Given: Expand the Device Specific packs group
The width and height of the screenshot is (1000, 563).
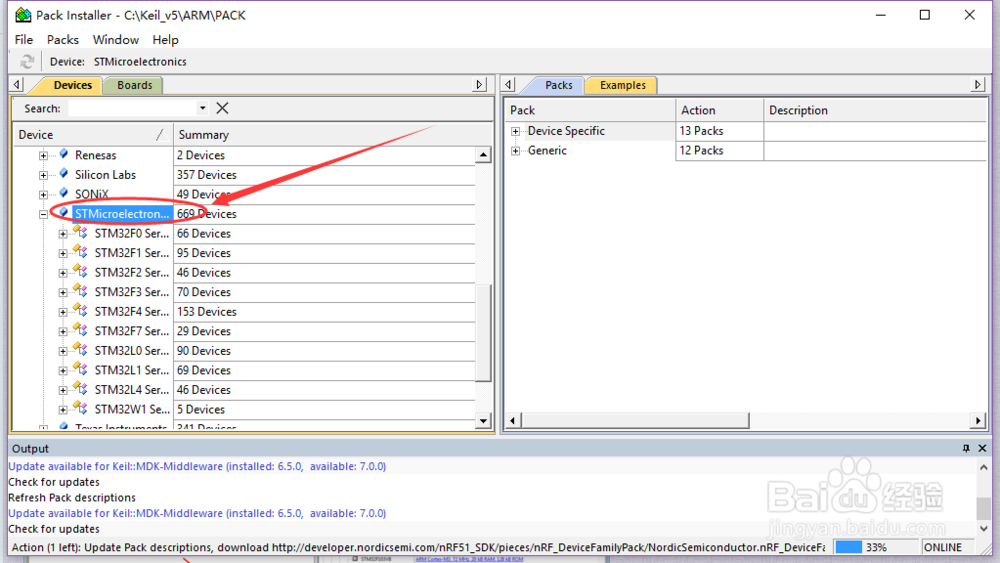Looking at the screenshot, I should pos(515,131).
